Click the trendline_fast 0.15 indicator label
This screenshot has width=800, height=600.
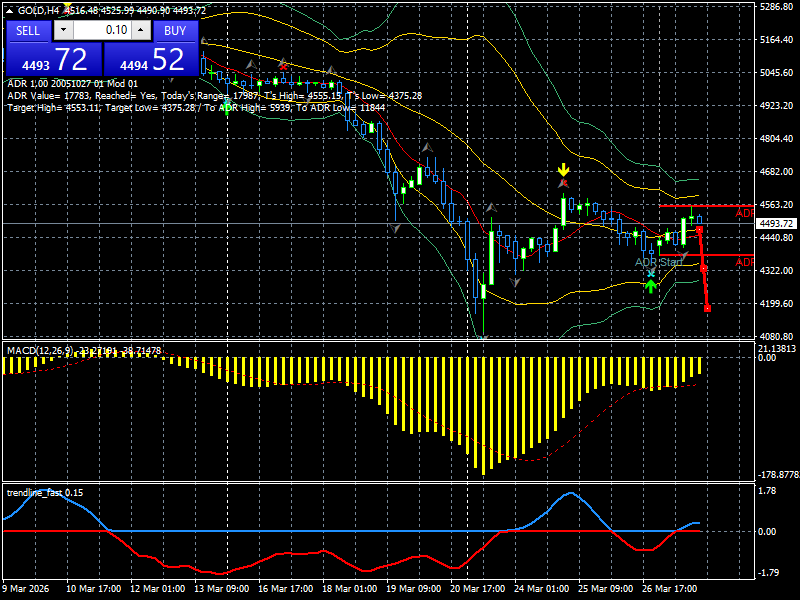coord(45,493)
